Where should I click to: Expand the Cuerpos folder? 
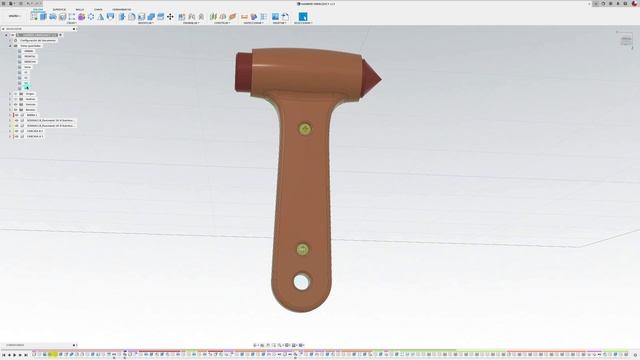[10, 104]
